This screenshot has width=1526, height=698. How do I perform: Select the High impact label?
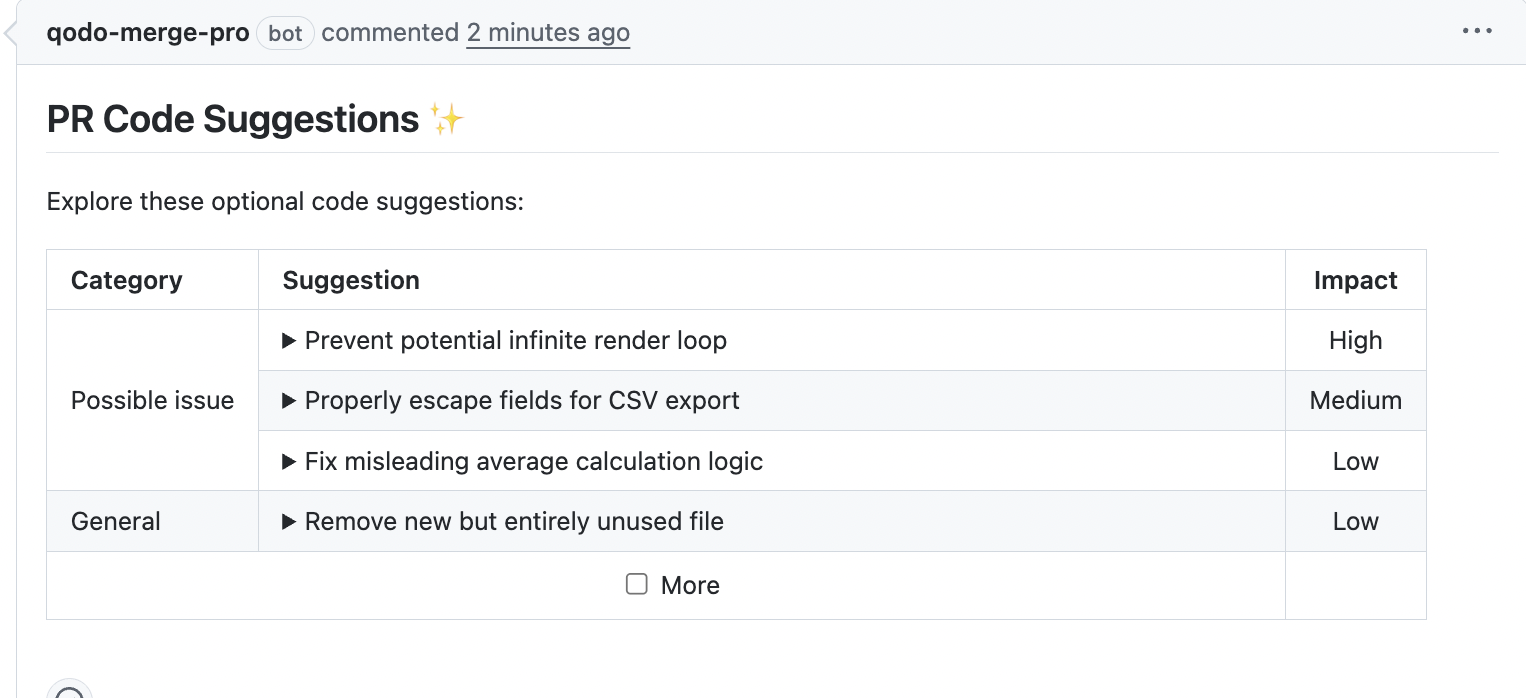1355,340
